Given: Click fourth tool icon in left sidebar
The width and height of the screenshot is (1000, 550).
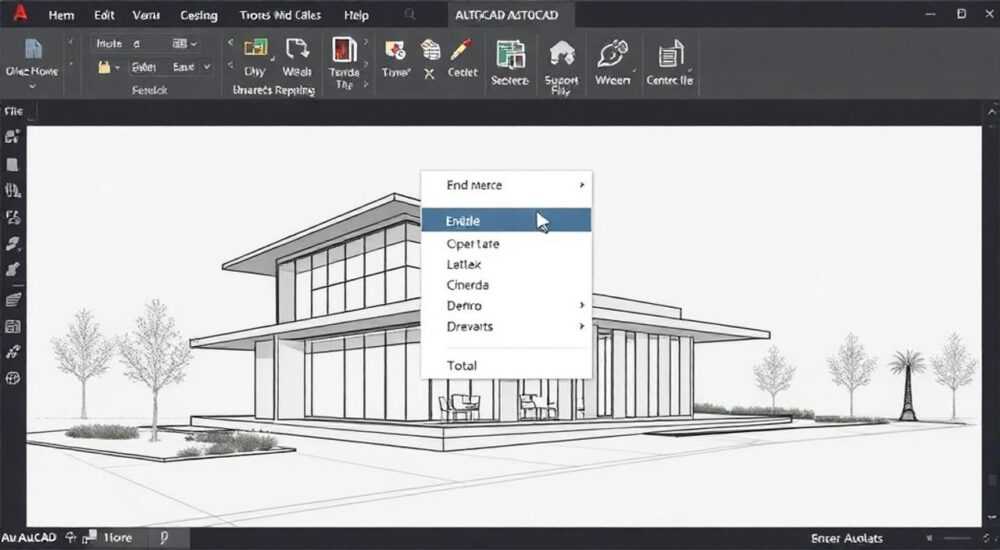Looking at the screenshot, I should pyautogui.click(x=13, y=218).
